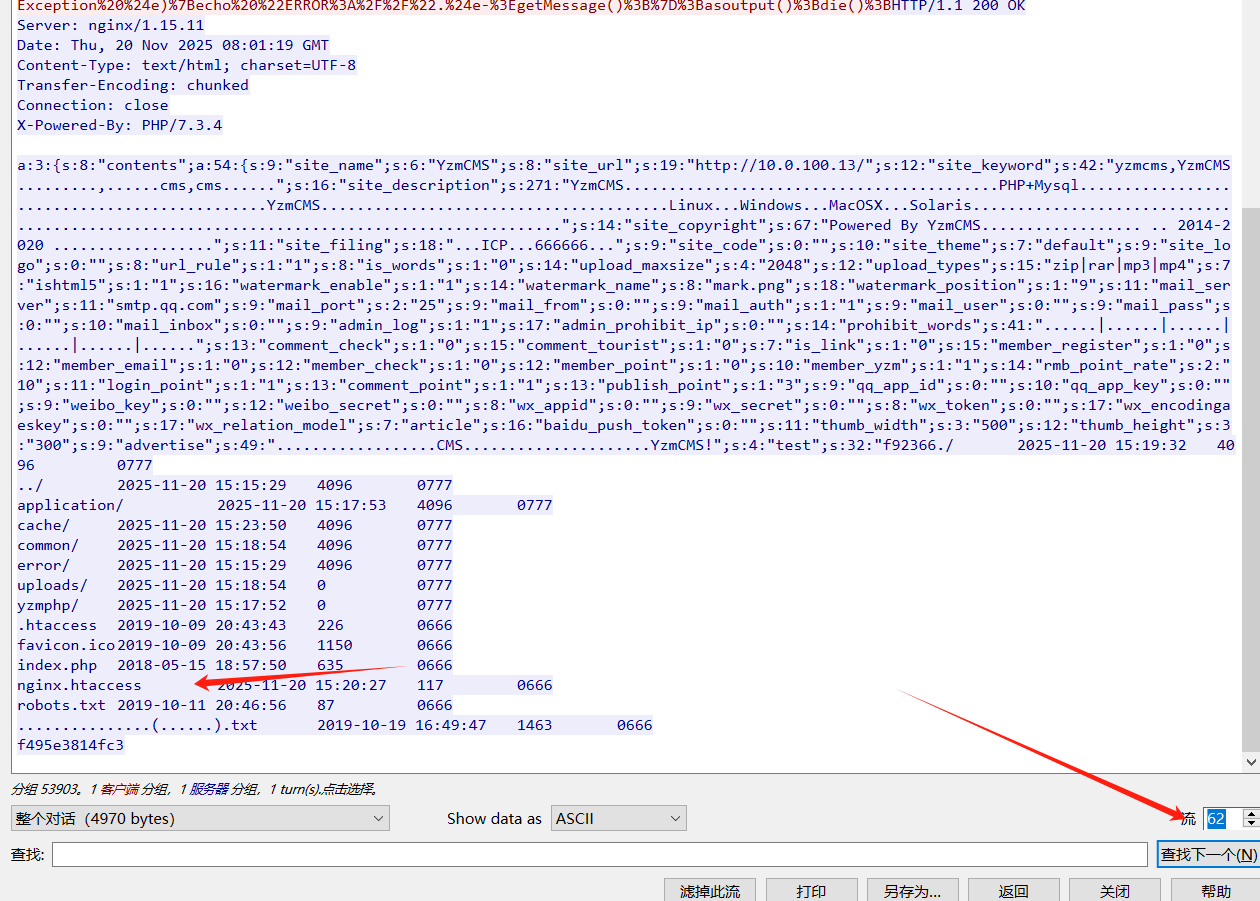Click the 打印 print button
The height and width of the screenshot is (901, 1260).
811,891
